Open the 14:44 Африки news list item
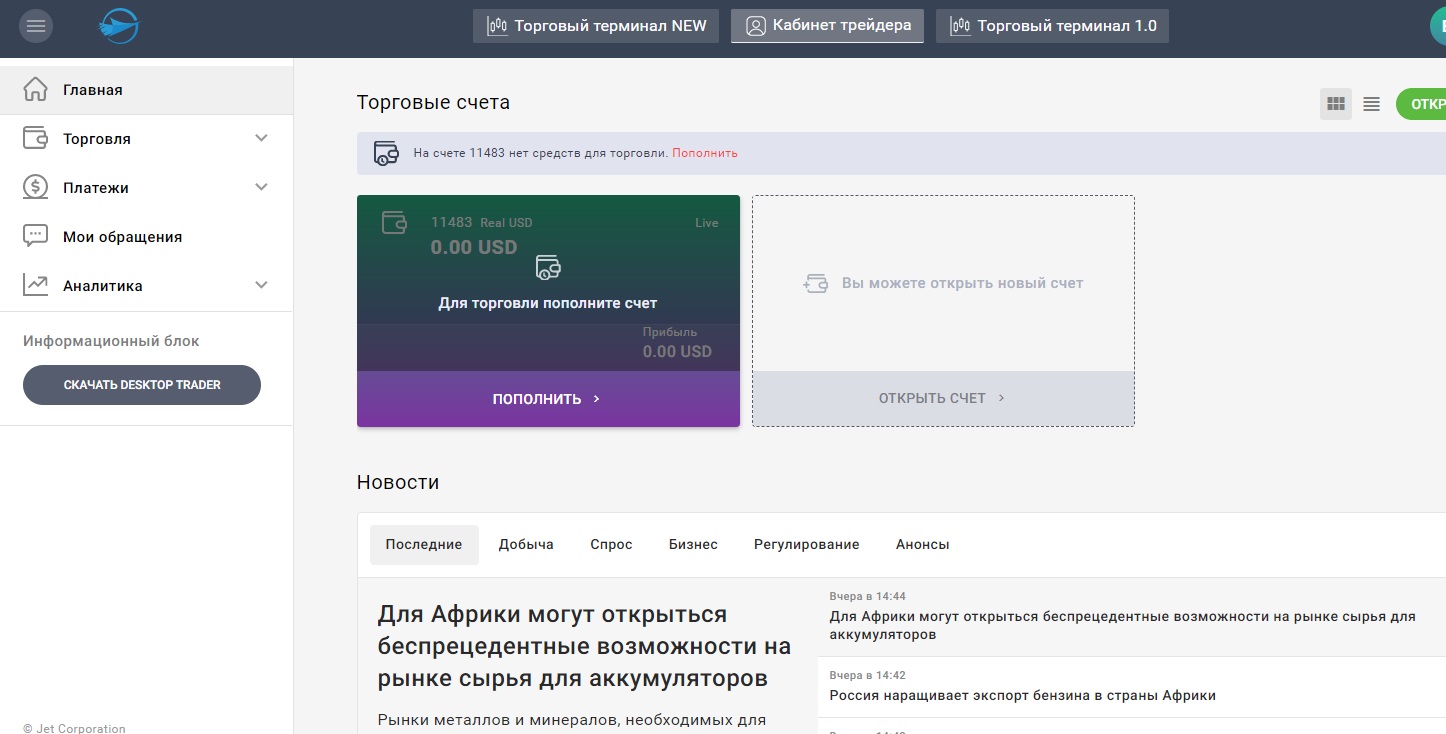The height and width of the screenshot is (734, 1446). pyautogui.click(x=1132, y=617)
